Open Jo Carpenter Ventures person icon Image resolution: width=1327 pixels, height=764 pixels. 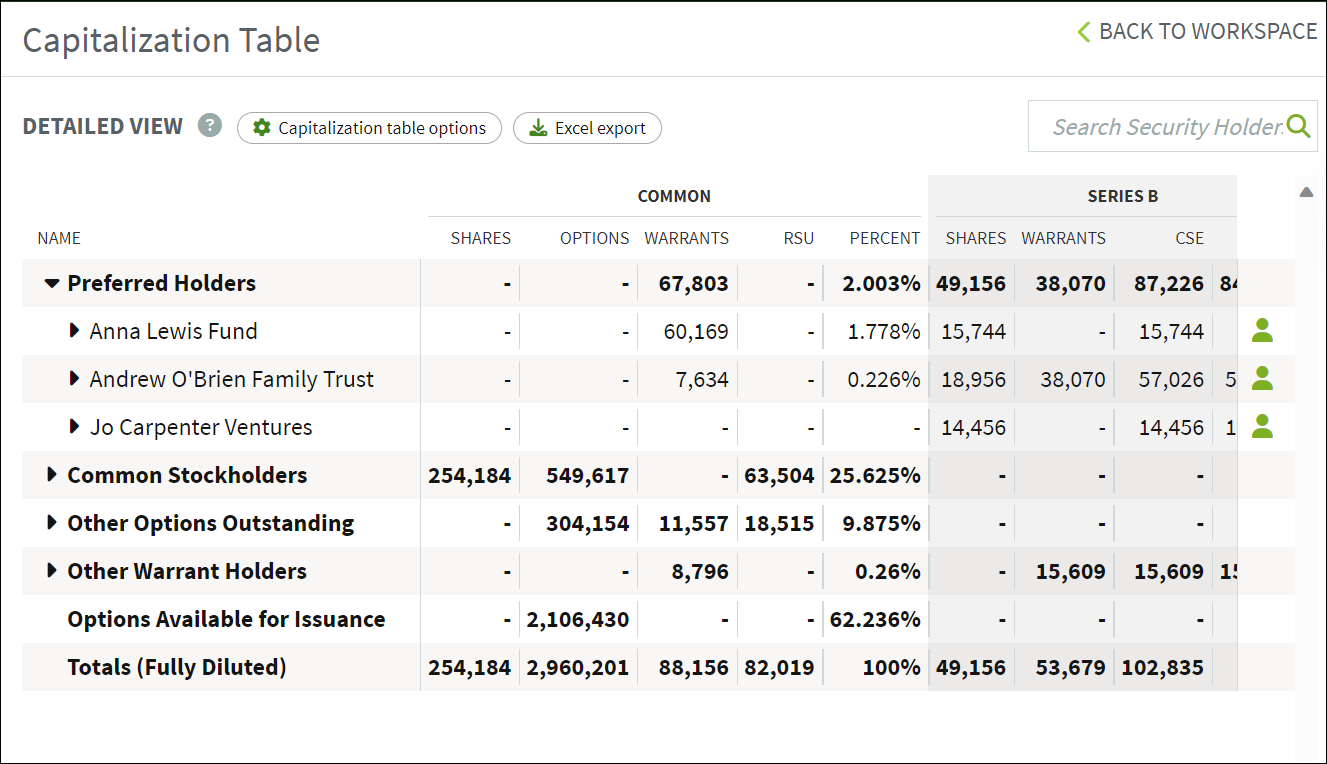coord(1262,426)
